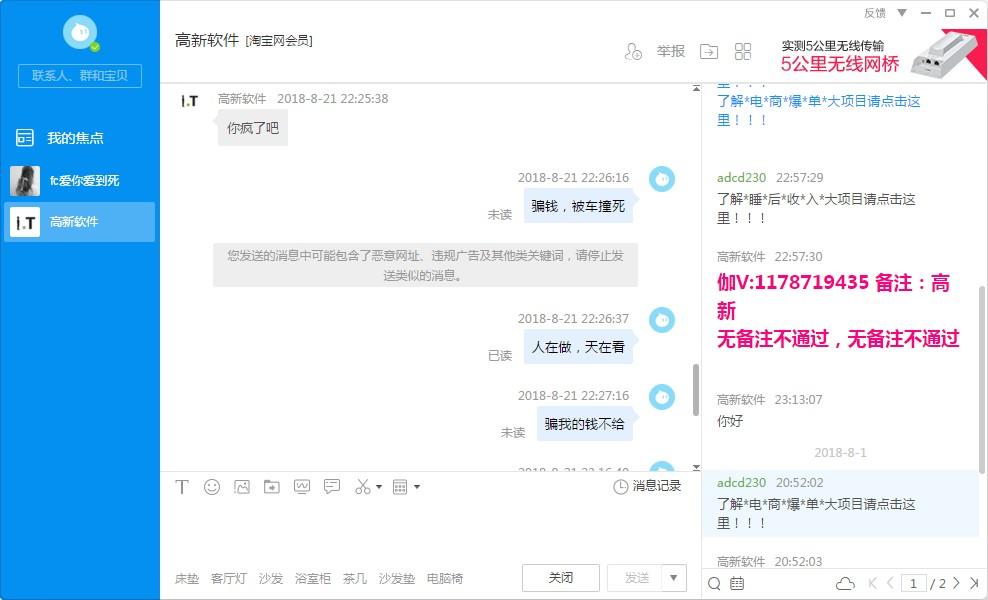988x600 pixels.
Task: Click the quick phrase speech bubble icon
Action: coord(332,487)
